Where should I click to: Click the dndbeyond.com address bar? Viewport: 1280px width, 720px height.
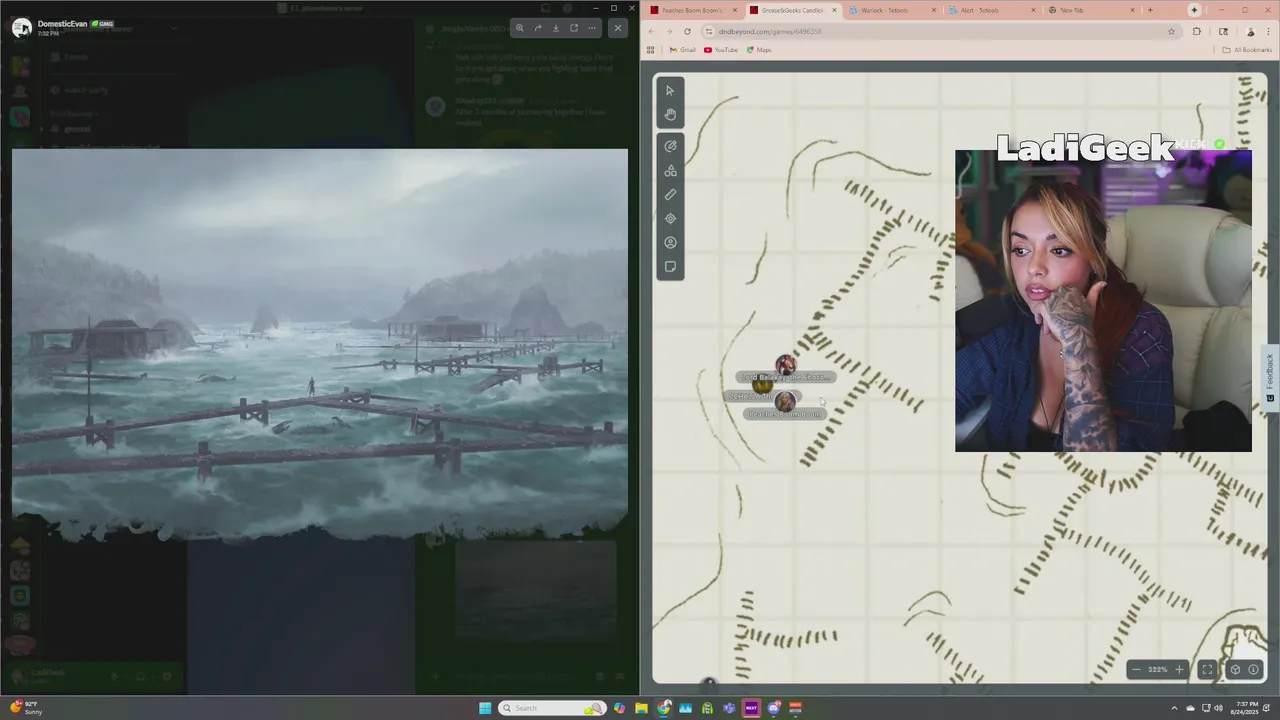tap(940, 31)
